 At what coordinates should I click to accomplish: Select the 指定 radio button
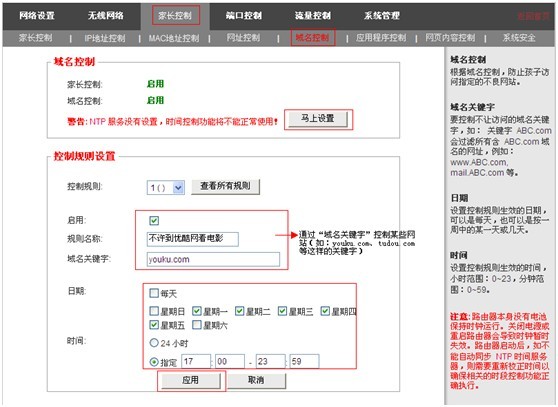pos(154,362)
